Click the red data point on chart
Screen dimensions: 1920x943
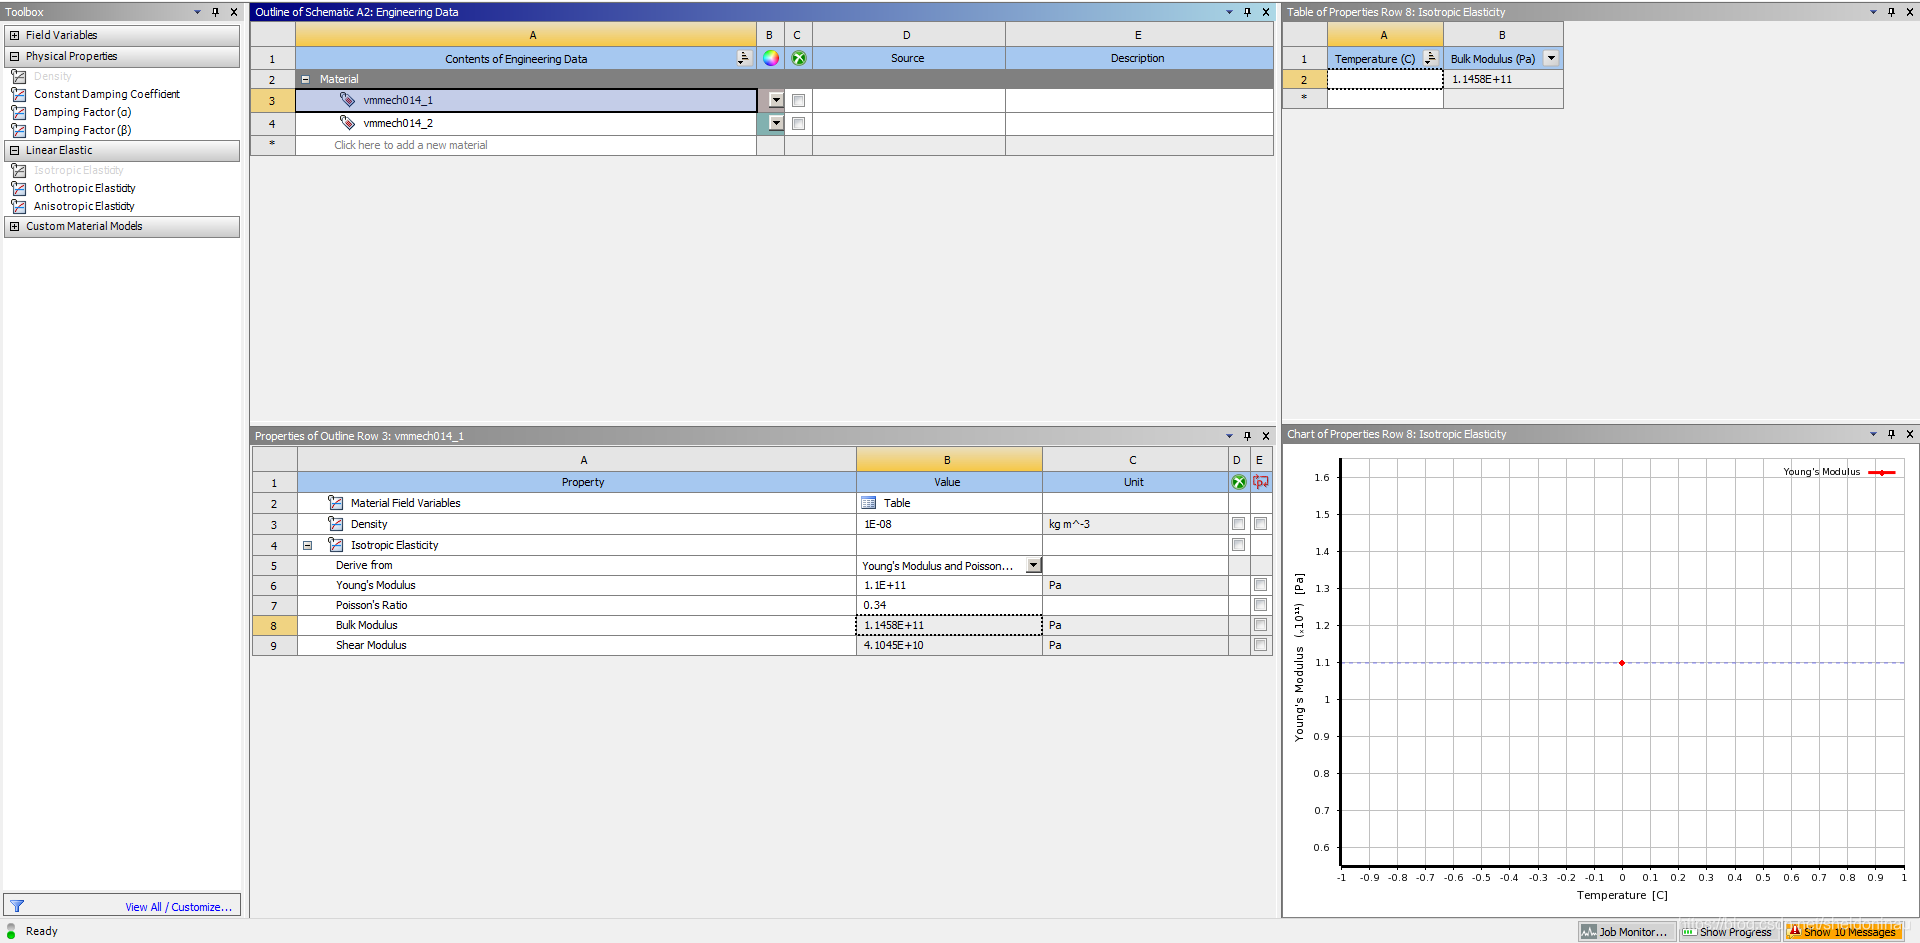(1622, 663)
